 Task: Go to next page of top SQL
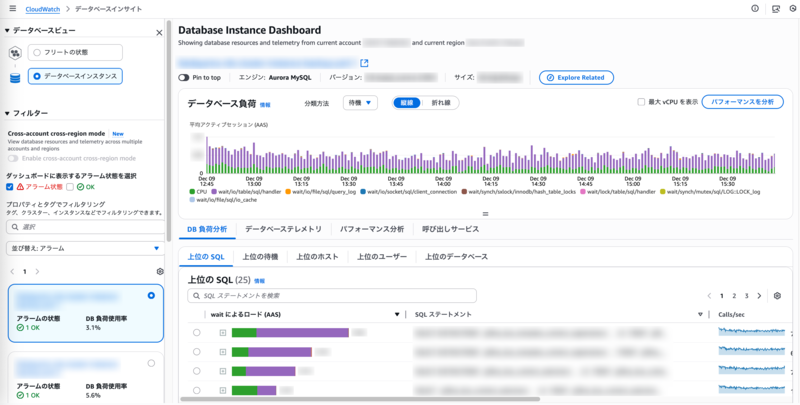(x=760, y=296)
